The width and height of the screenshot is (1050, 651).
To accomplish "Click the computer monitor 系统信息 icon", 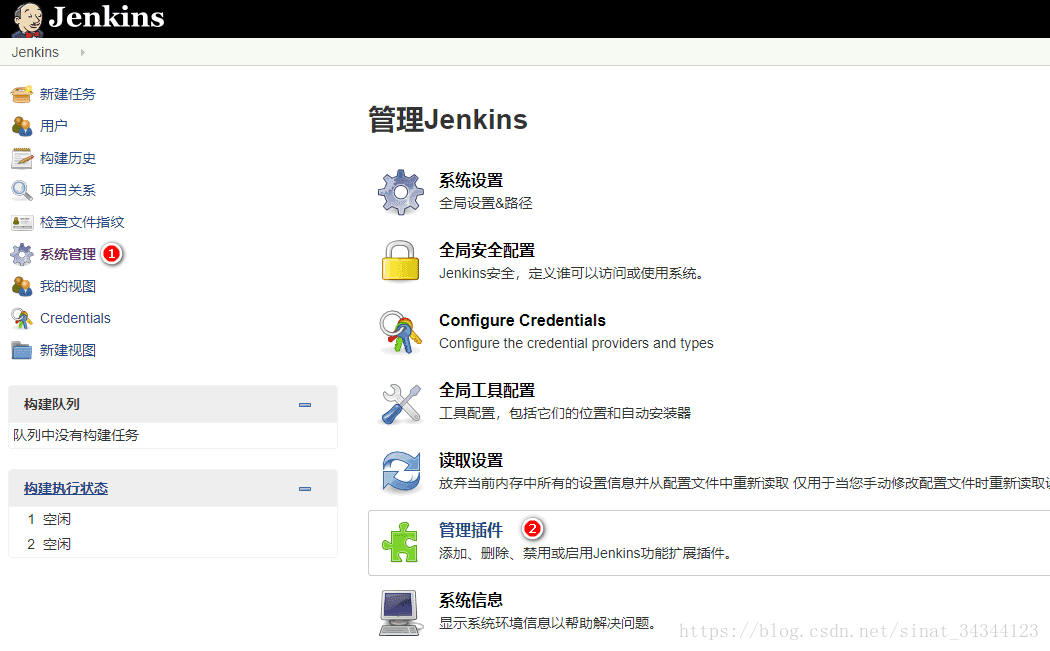I will coord(400,613).
